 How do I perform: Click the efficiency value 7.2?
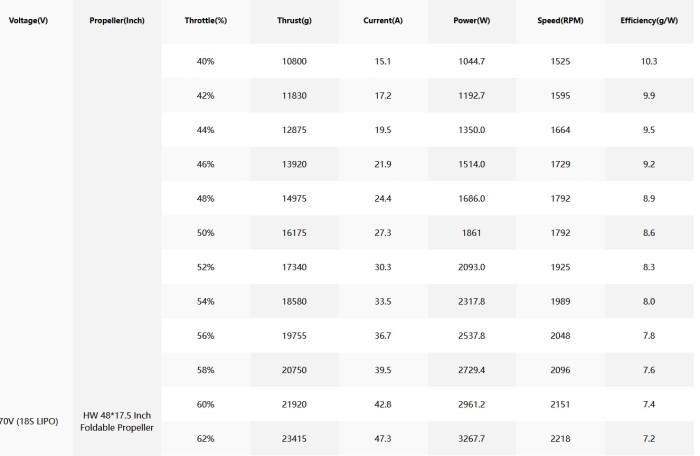point(649,439)
